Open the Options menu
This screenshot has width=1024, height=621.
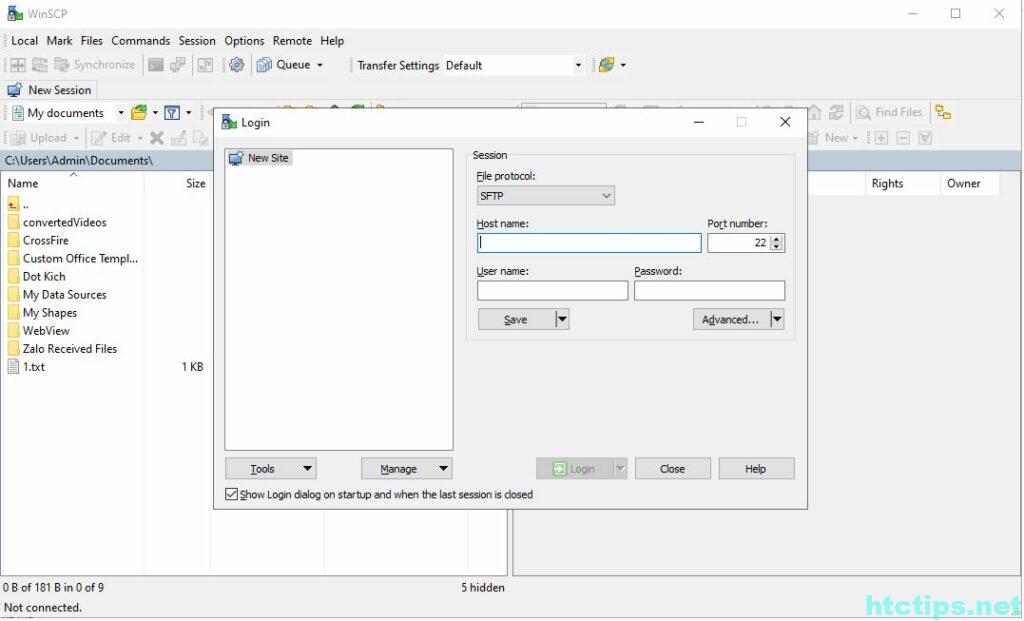(x=244, y=40)
